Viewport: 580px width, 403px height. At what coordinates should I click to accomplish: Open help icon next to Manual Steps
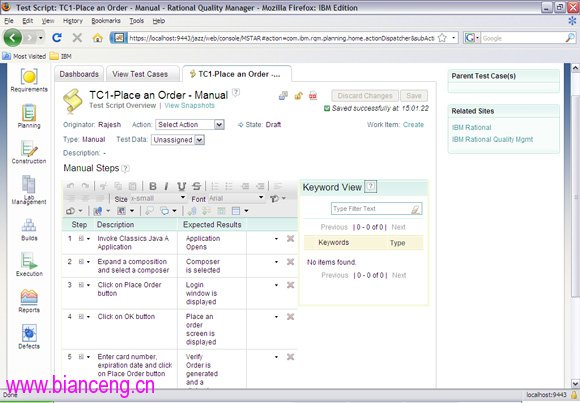pos(126,168)
